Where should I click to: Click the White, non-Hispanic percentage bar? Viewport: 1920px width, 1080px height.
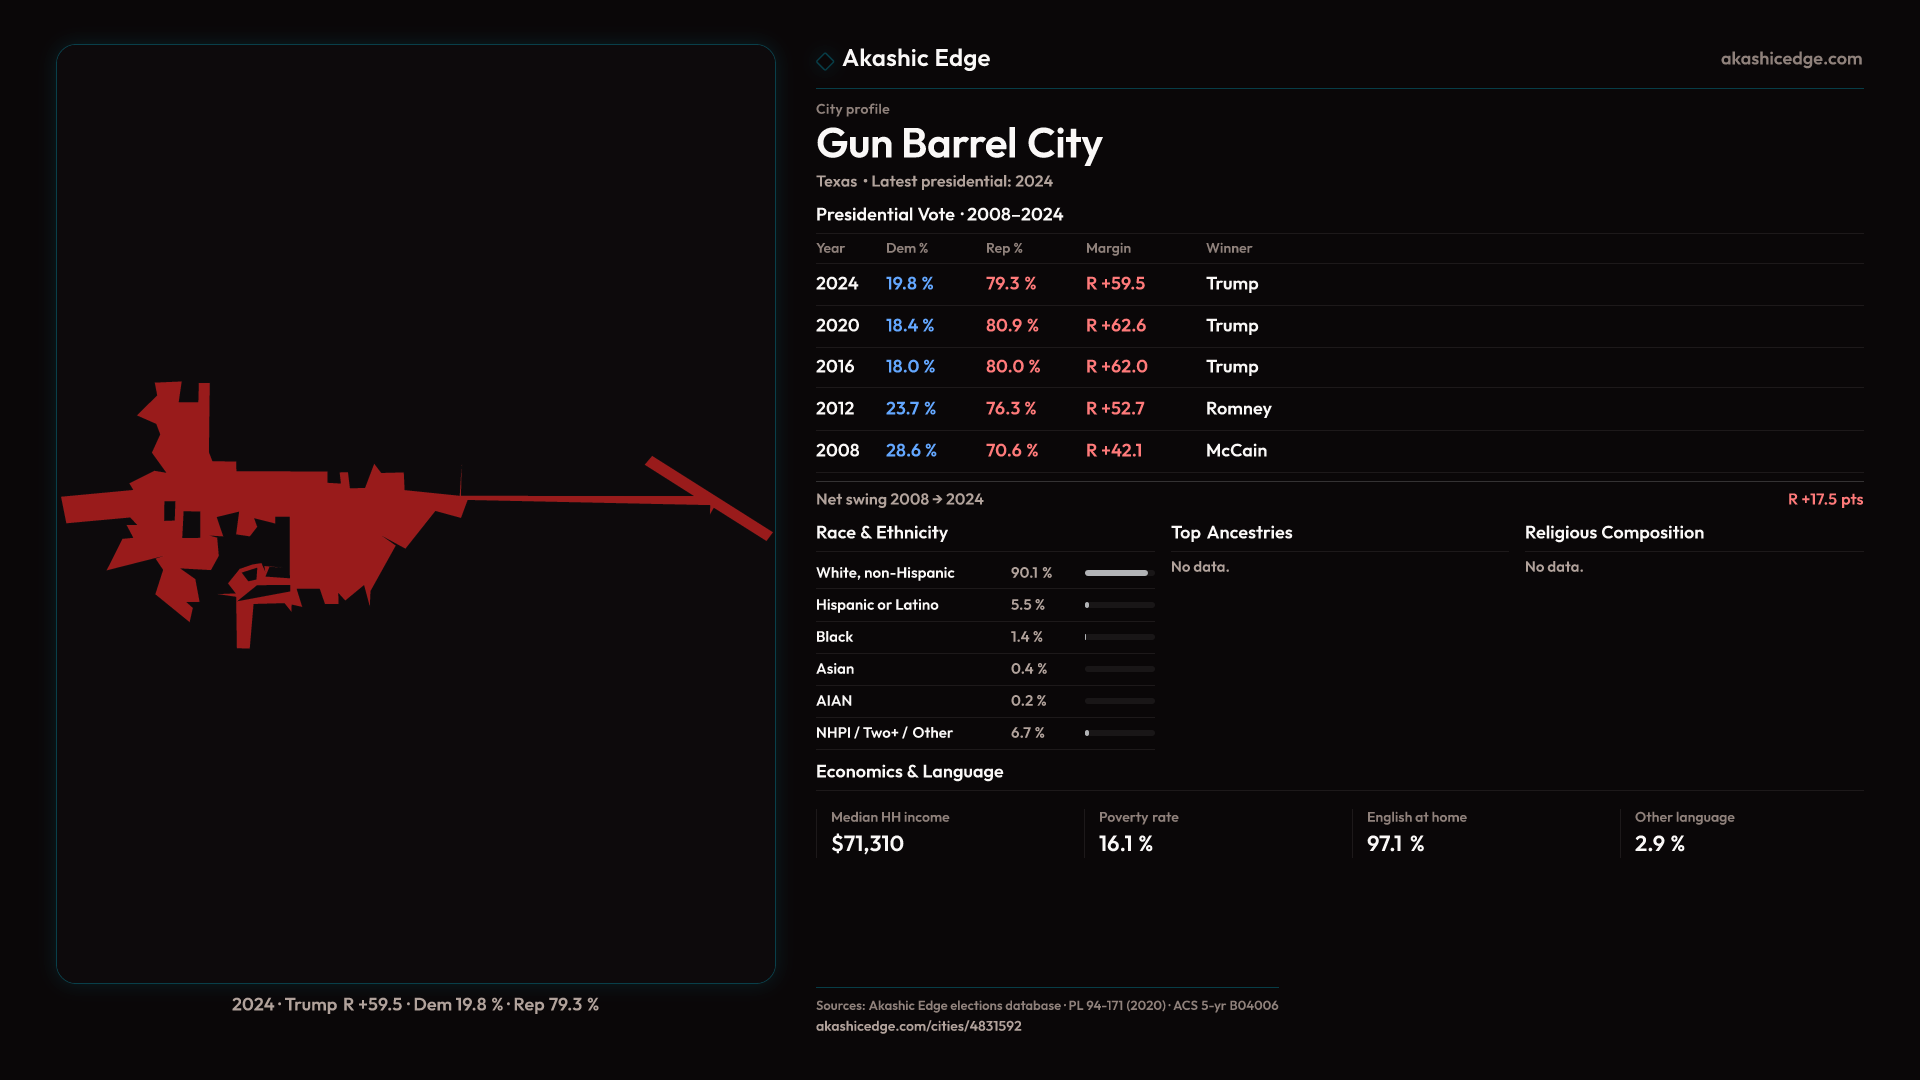click(x=1118, y=573)
